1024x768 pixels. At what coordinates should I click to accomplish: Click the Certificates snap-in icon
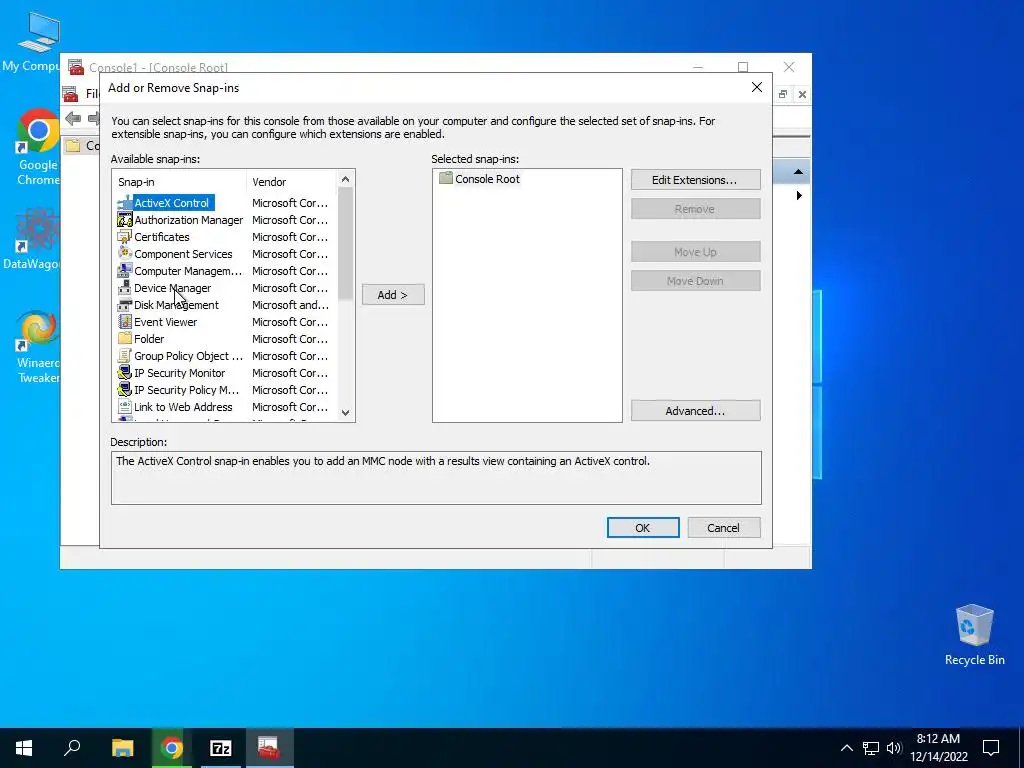(124, 237)
